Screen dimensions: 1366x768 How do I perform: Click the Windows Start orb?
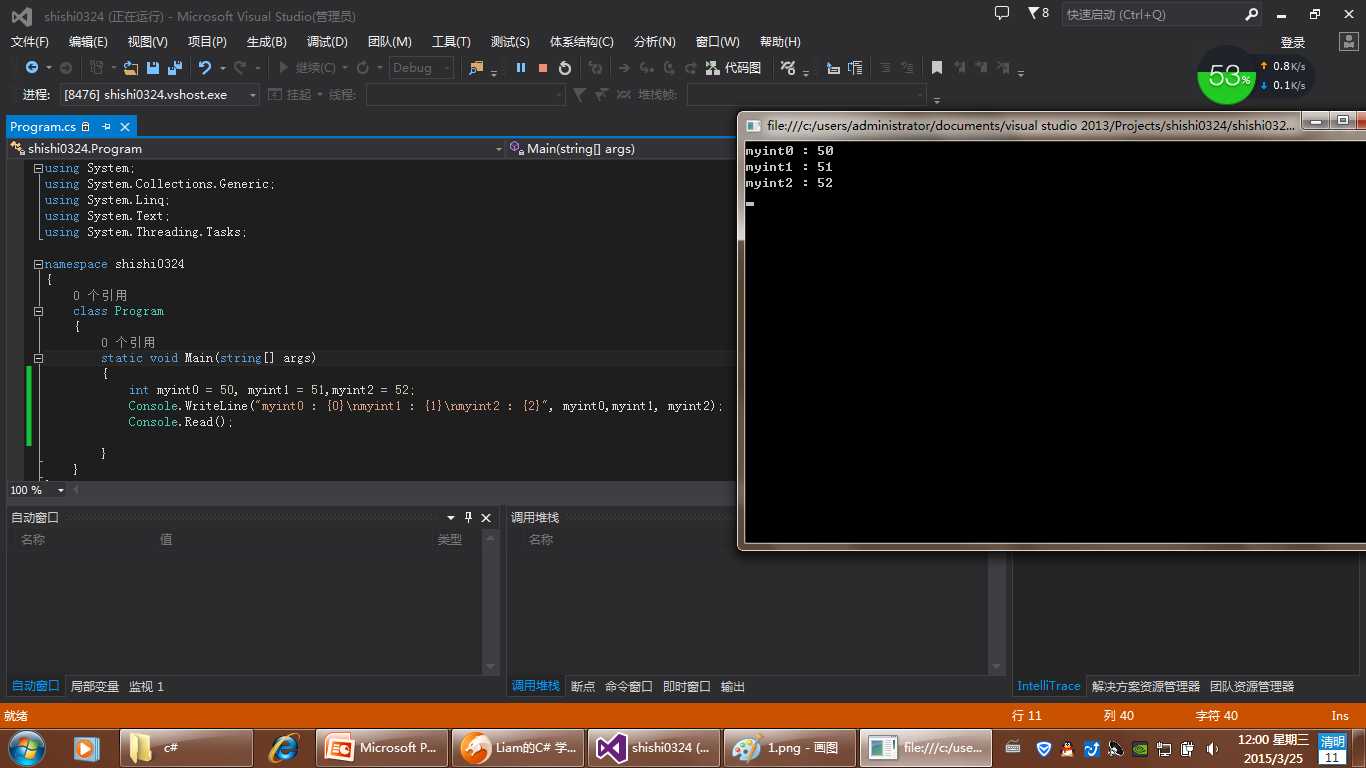(26, 748)
